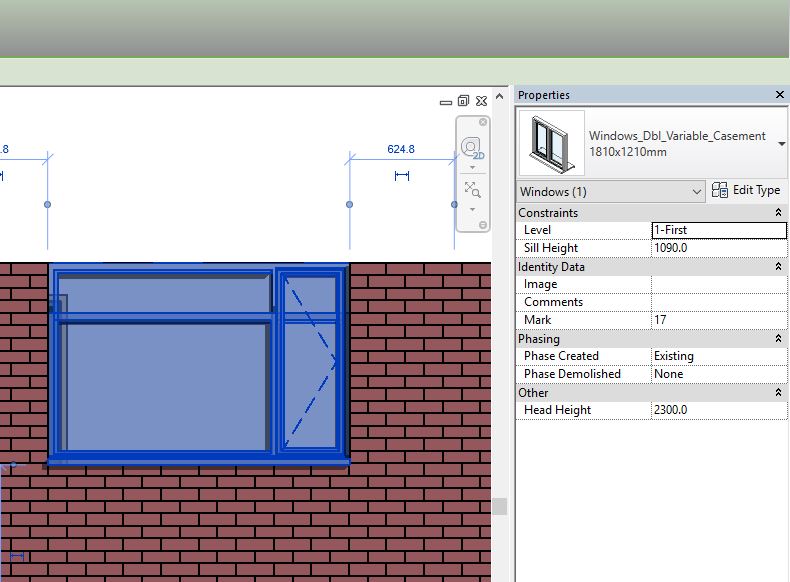Viewport: 790px width, 582px height.
Task: Click the Edit Type button
Action: [746, 190]
